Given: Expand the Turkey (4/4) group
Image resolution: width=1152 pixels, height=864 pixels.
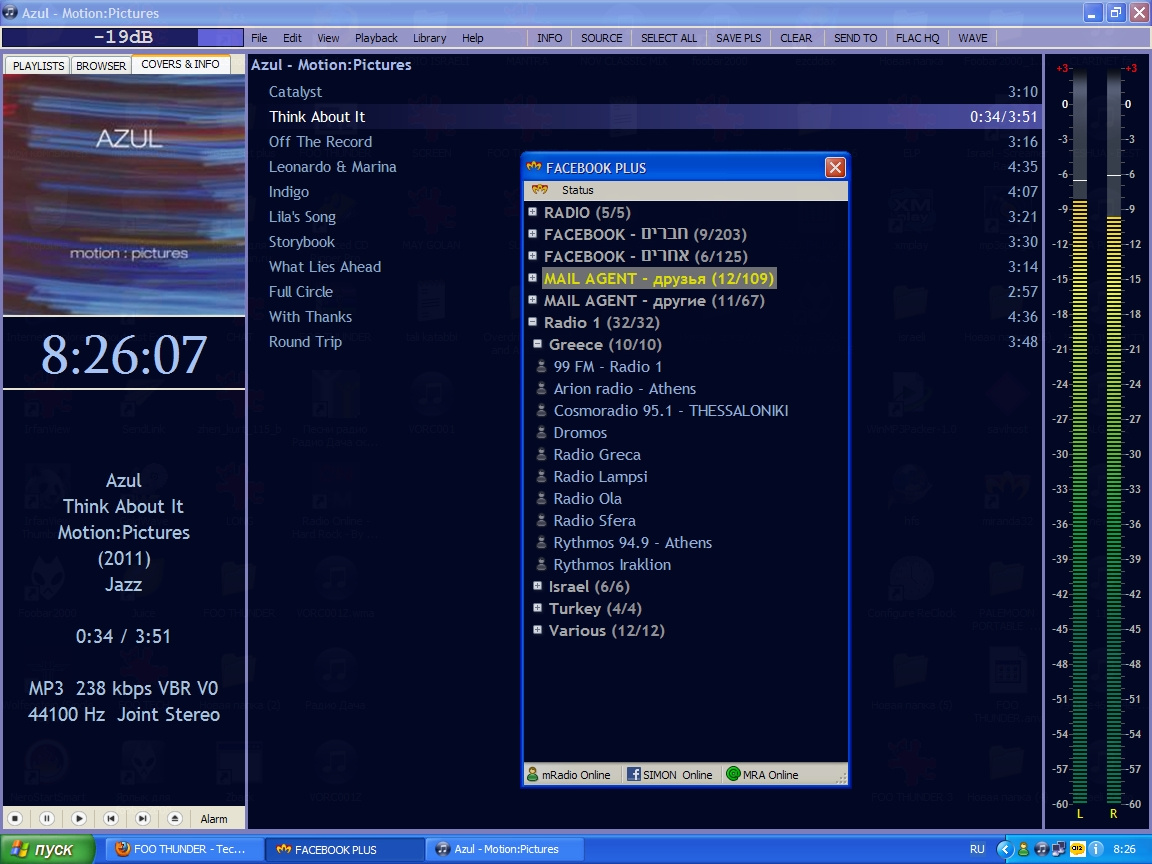Looking at the screenshot, I should point(538,608).
